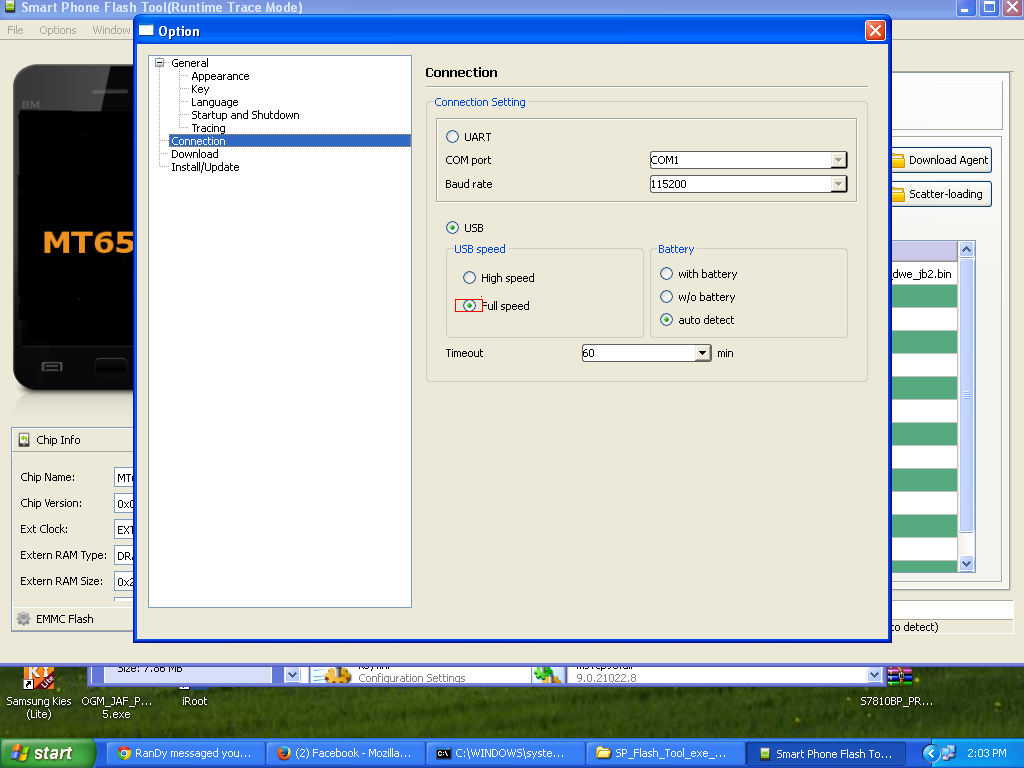
Task: Click the SP_Flash_Tool folder taskbar icon
Action: click(x=603, y=754)
